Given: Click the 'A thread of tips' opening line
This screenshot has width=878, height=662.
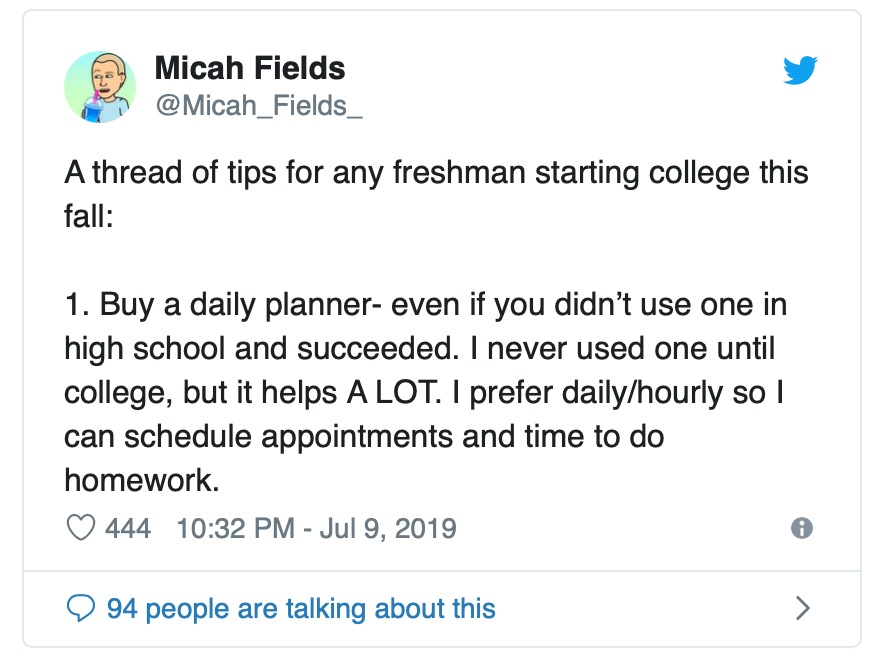Looking at the screenshot, I should [x=436, y=172].
